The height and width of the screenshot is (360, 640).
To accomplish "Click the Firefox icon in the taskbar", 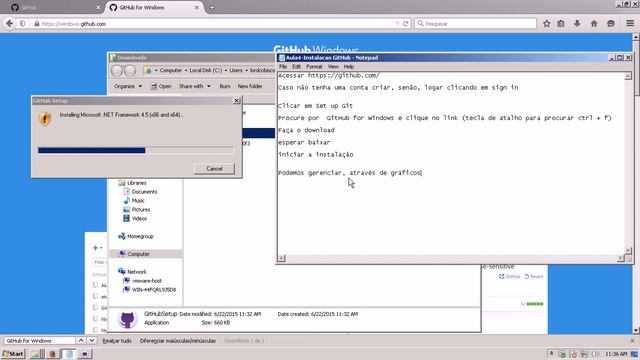I will [x=52, y=354].
